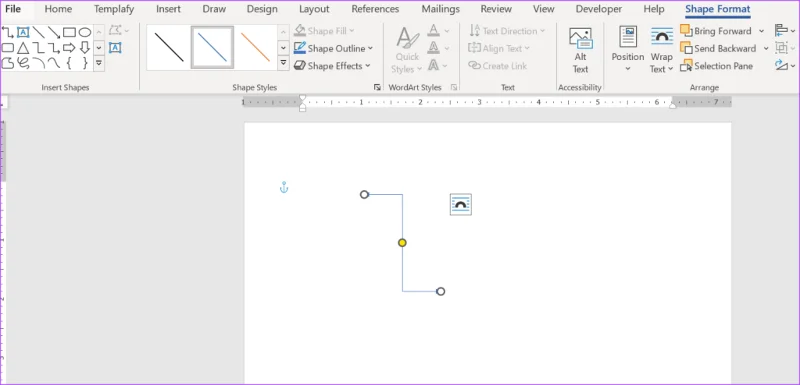
Task: Select the Left Brace shape
Action: tap(69, 63)
